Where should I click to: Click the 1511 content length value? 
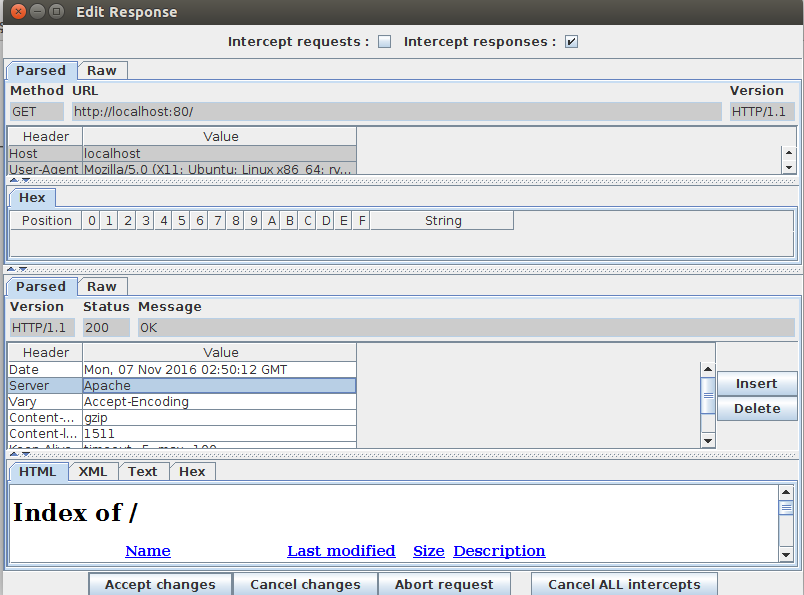click(x=219, y=433)
